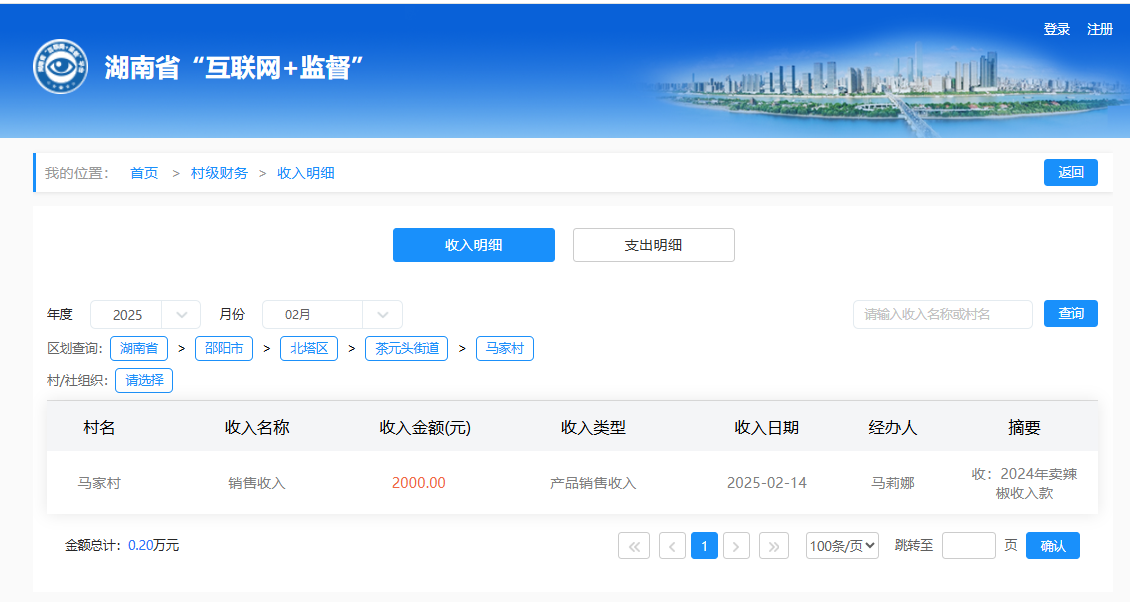
Task: Click the next page arrow
Action: tap(736, 546)
